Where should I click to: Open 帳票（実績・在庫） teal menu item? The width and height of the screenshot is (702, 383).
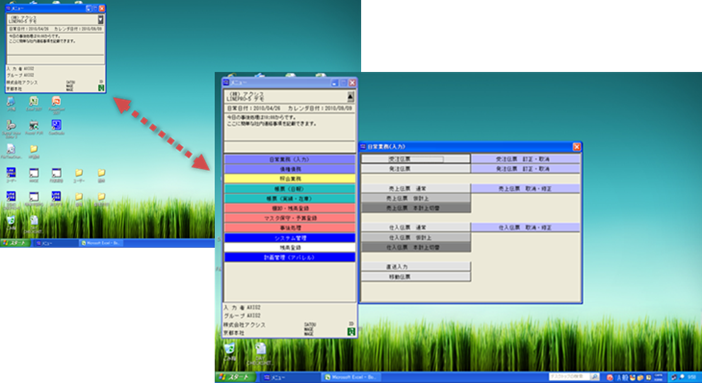pyautogui.click(x=290, y=198)
